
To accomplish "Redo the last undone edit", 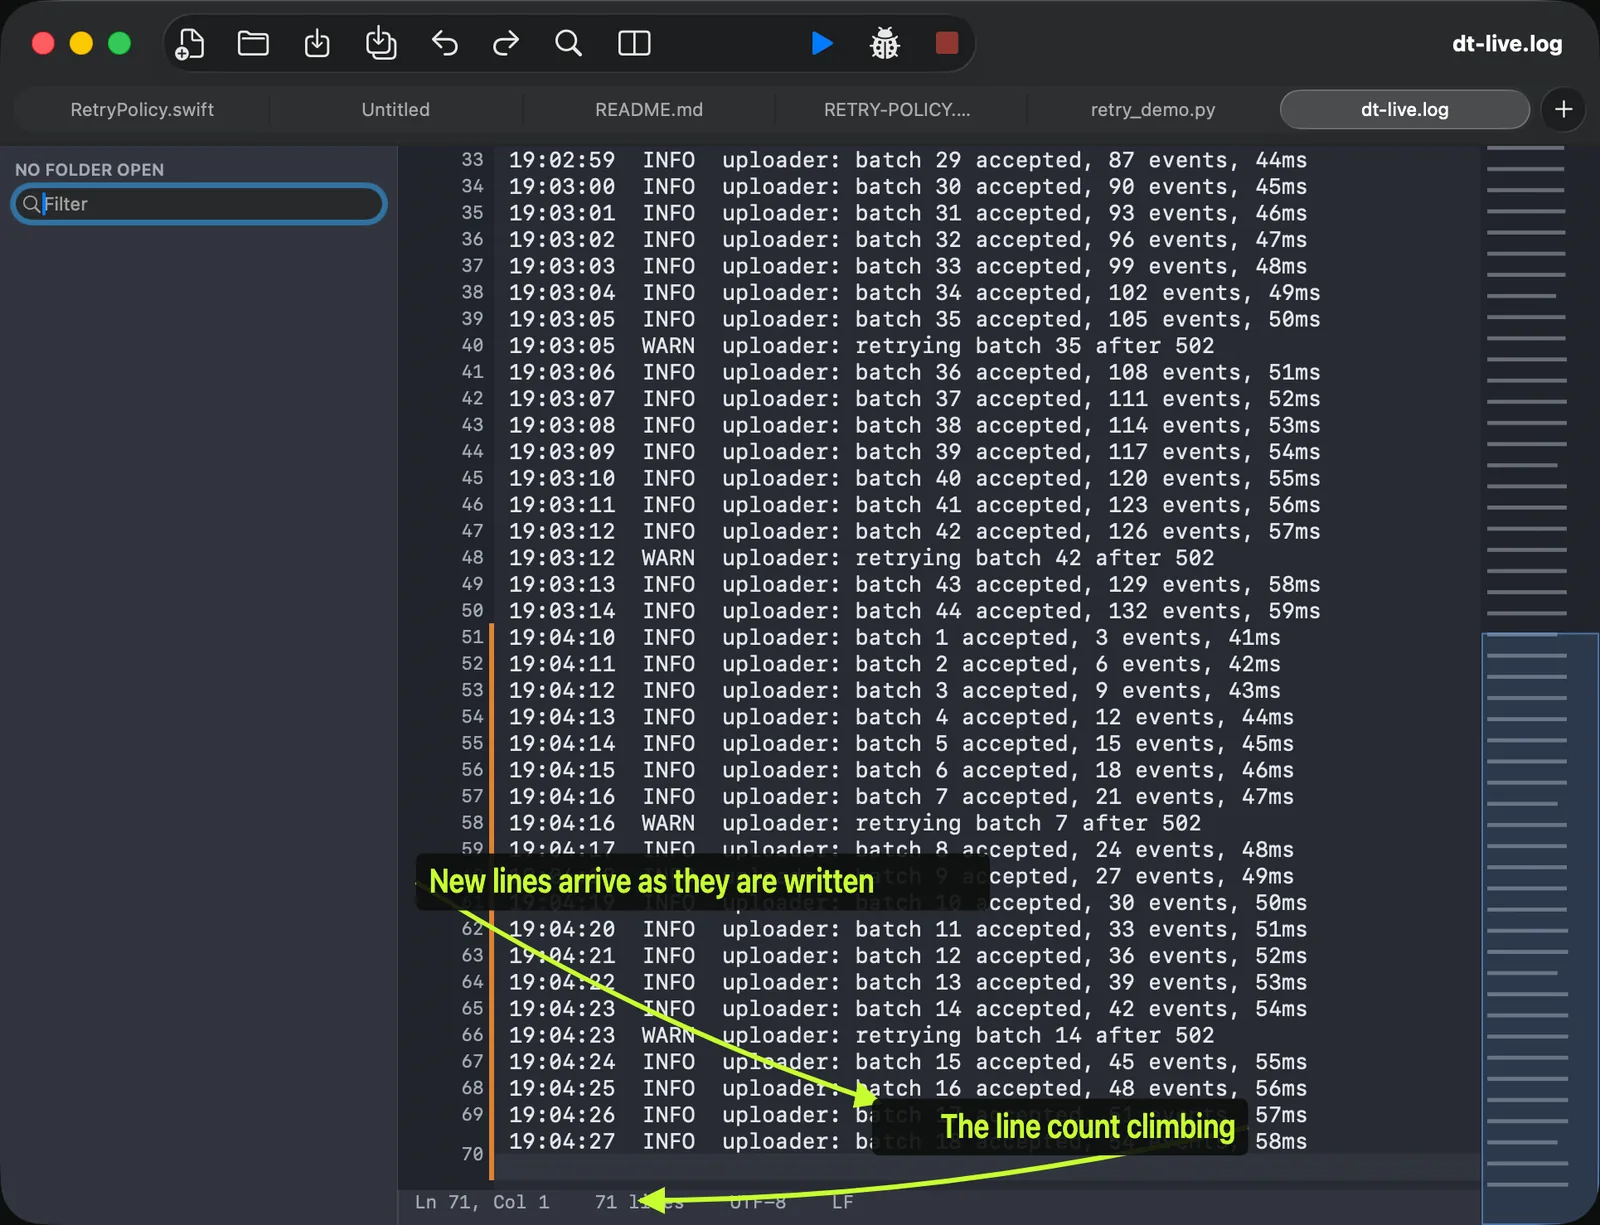I will point(506,43).
